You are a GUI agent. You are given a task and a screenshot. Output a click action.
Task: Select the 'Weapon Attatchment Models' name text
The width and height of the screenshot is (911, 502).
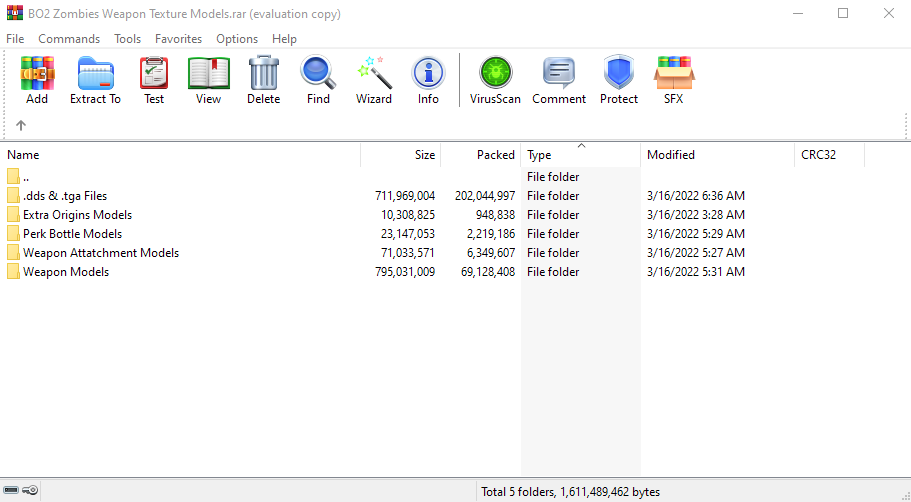(101, 253)
